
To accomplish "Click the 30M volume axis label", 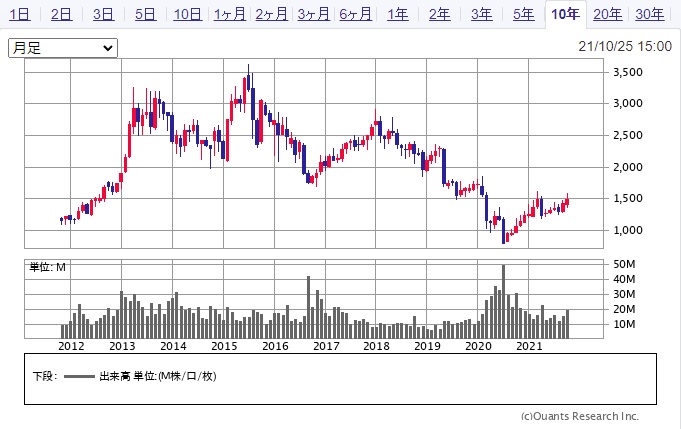I will [624, 294].
